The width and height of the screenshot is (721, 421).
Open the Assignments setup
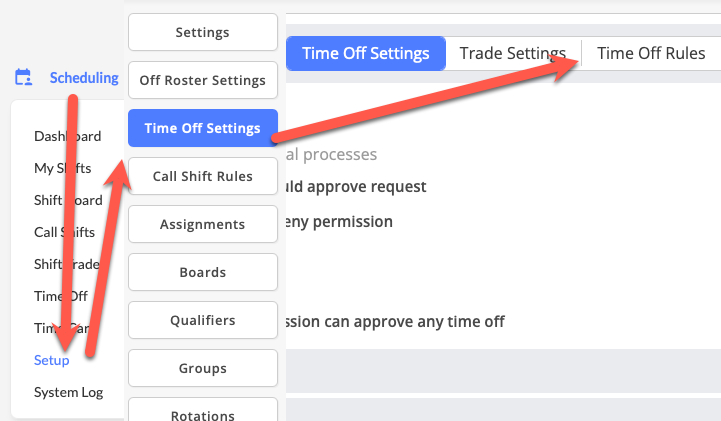point(202,224)
